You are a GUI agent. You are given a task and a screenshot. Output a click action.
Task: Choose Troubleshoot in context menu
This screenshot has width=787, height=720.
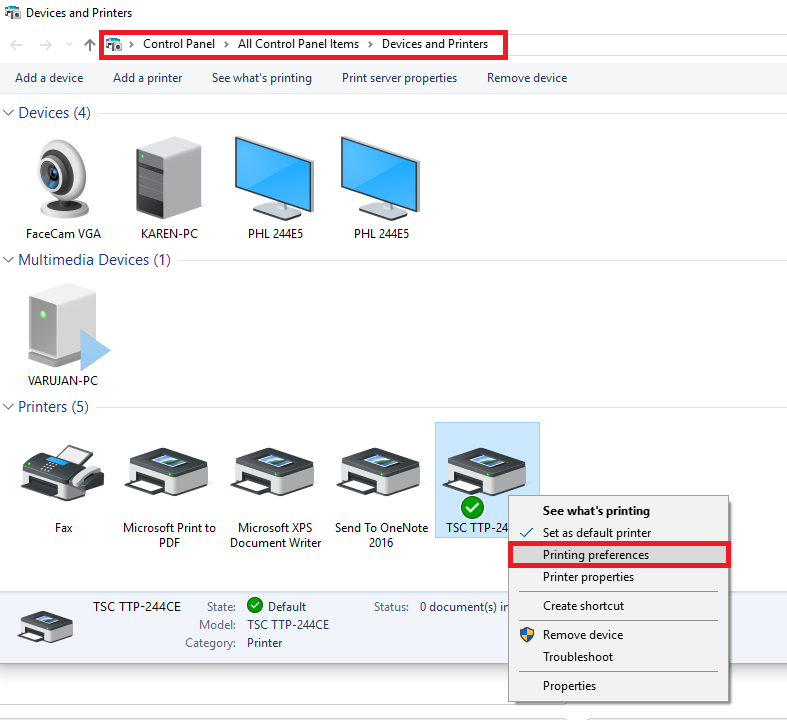pyautogui.click(x=618, y=657)
